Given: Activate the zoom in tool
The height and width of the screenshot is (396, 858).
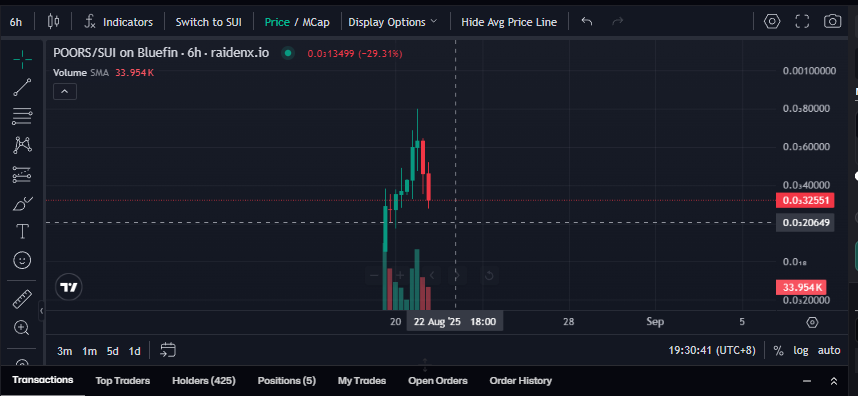Looking at the screenshot, I should (x=22, y=328).
